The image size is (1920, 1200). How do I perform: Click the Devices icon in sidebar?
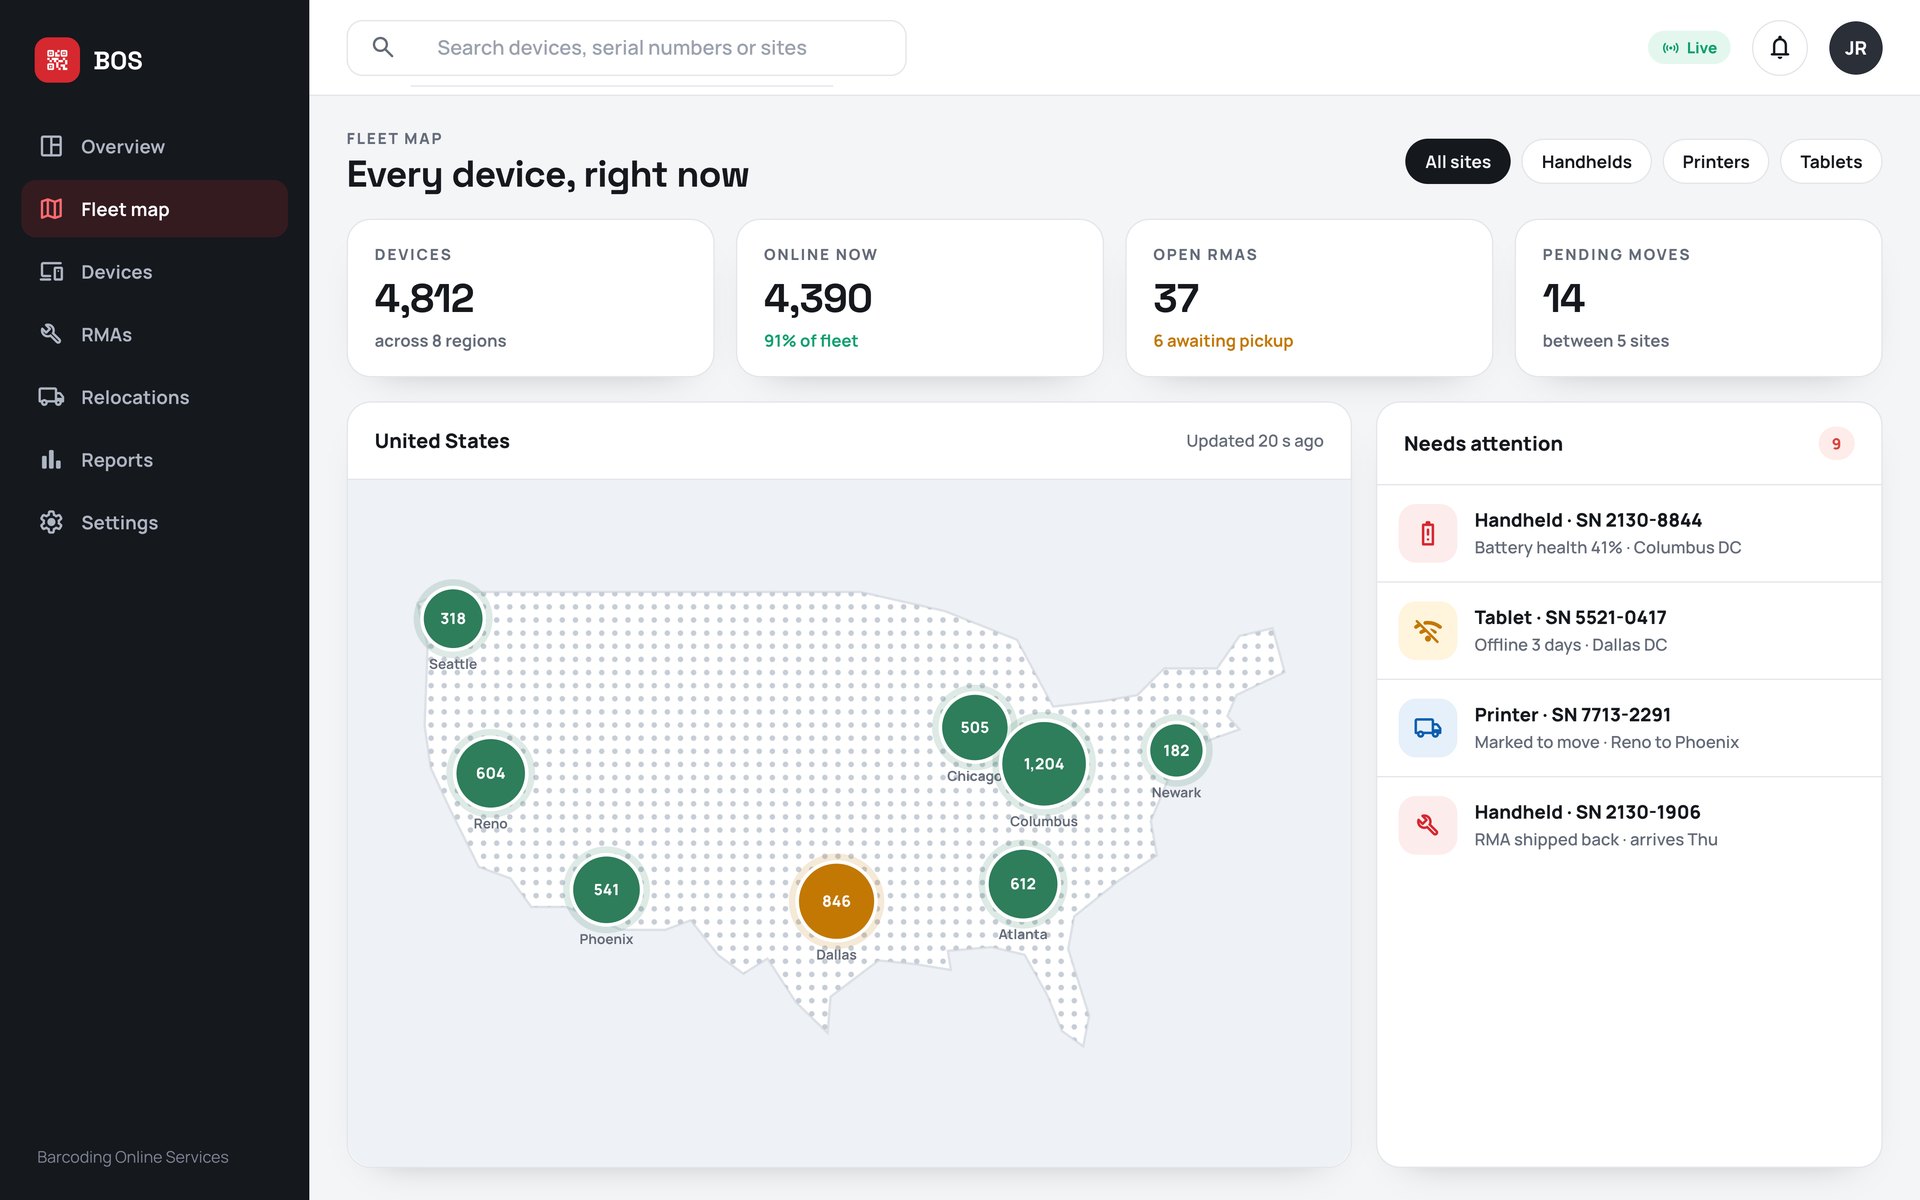(51, 272)
